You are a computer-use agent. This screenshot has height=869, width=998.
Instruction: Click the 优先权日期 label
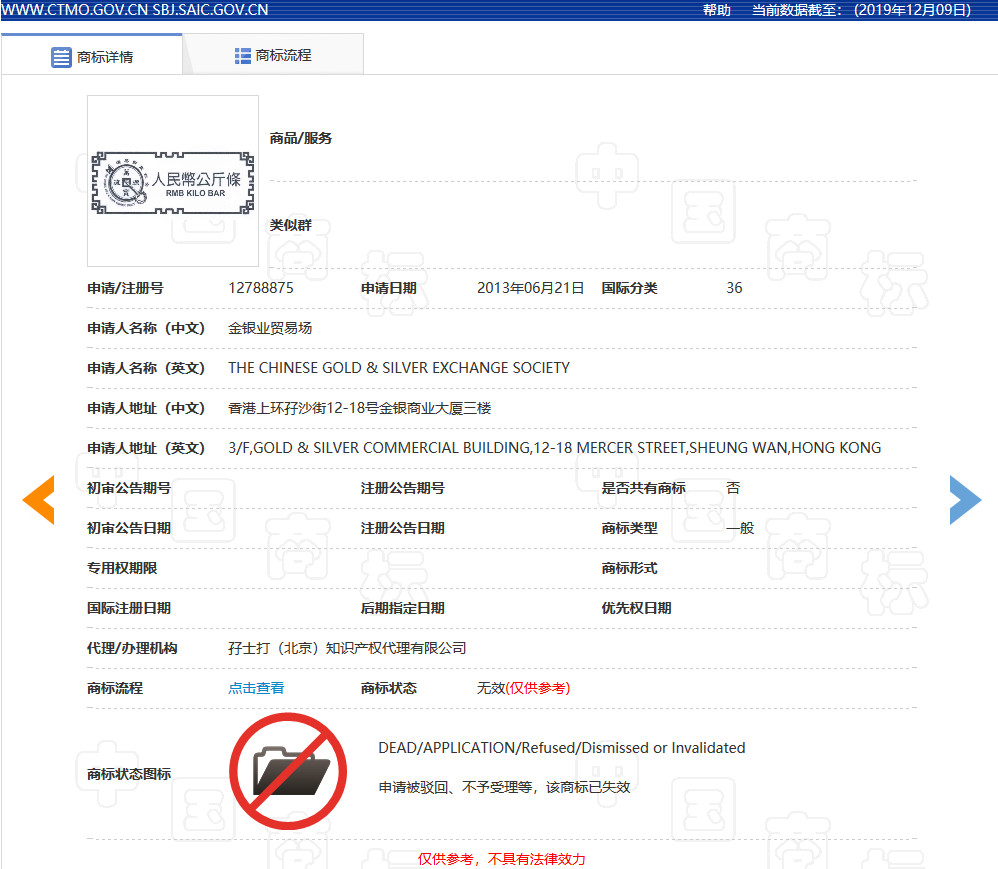[x=636, y=608]
